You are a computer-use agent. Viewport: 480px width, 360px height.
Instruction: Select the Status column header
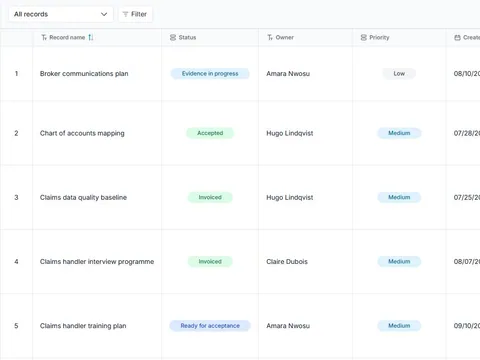coord(210,37)
